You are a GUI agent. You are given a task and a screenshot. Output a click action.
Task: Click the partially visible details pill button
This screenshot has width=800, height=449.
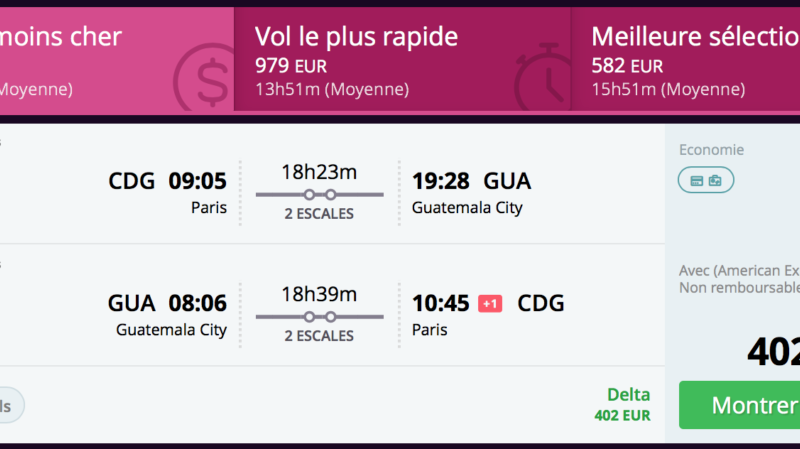pos(11,406)
